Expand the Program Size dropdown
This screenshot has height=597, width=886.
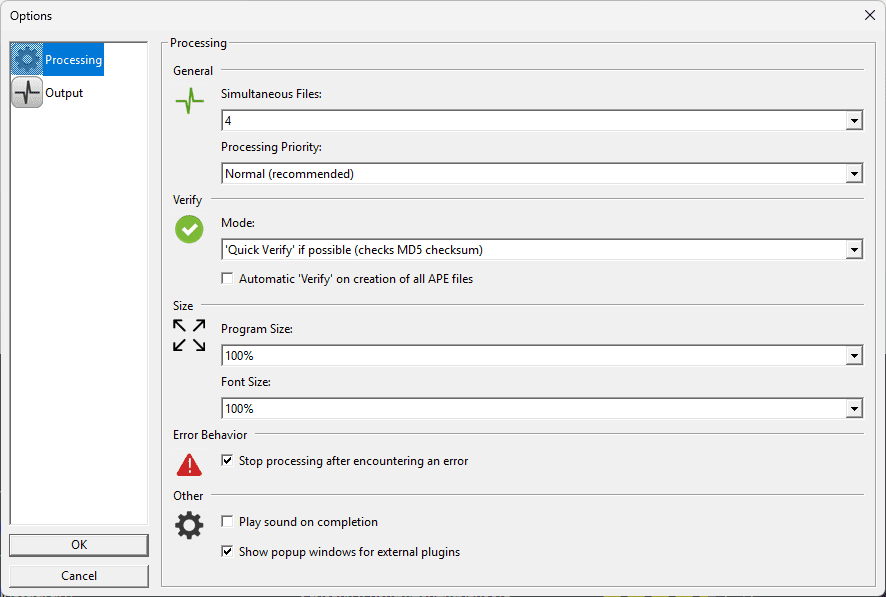pos(854,355)
